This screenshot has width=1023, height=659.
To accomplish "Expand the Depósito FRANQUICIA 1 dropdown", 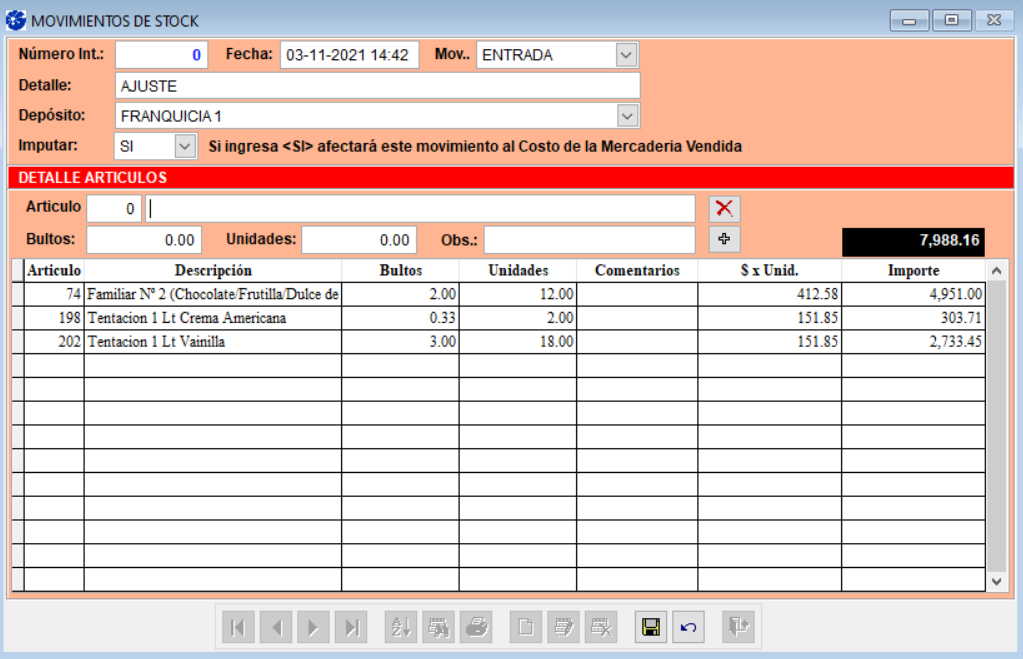I will [627, 116].
